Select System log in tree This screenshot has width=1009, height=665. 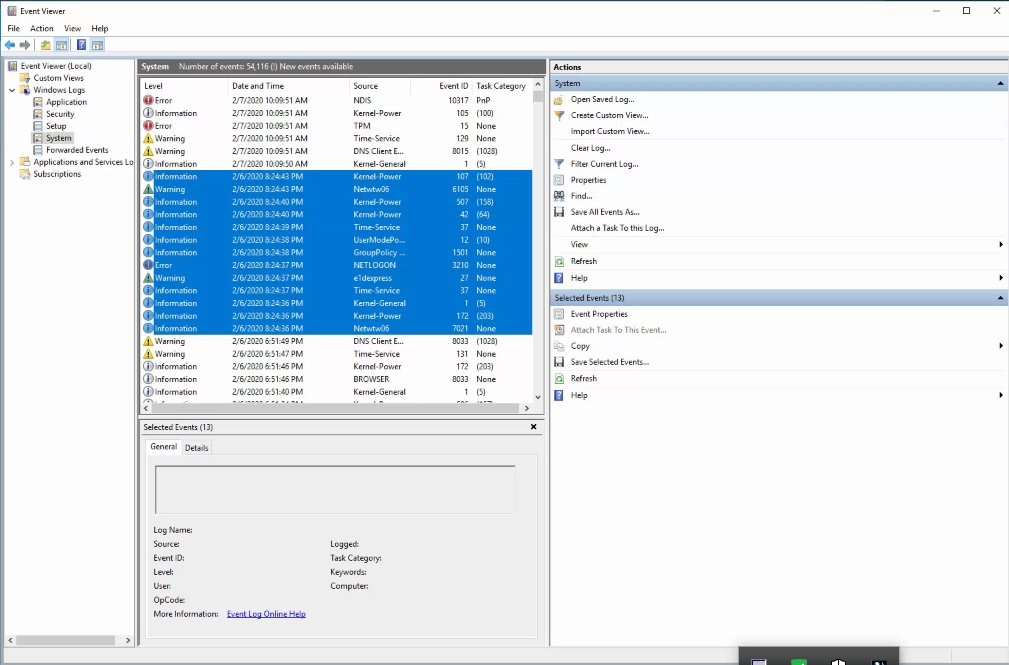pos(59,138)
